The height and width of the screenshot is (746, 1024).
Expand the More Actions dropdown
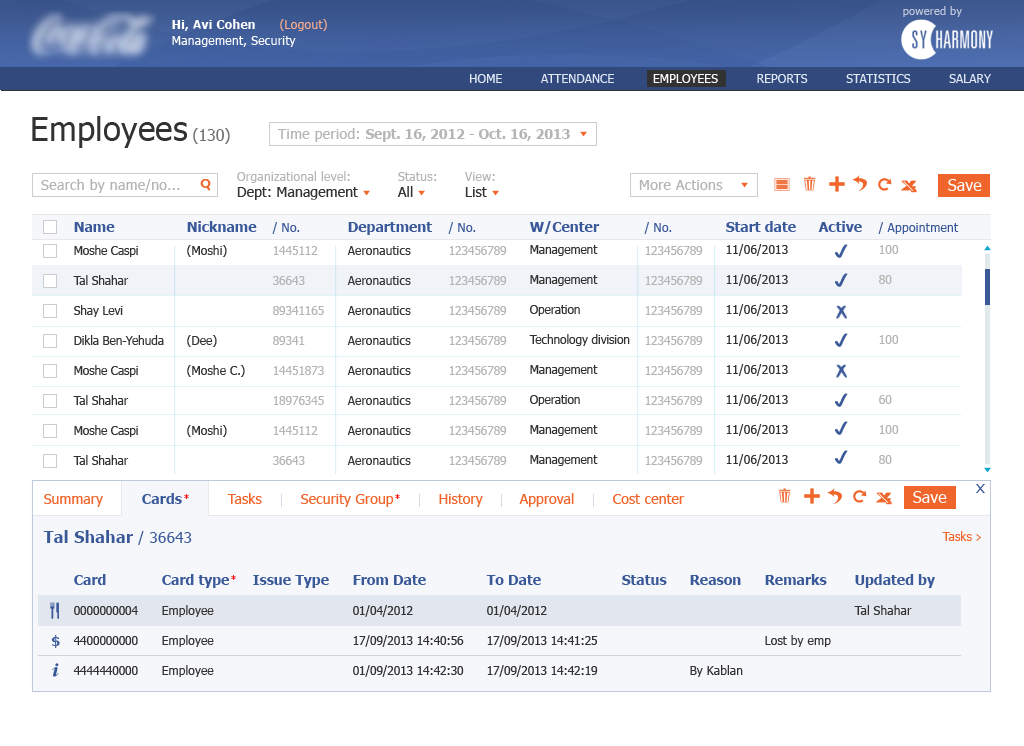[694, 185]
